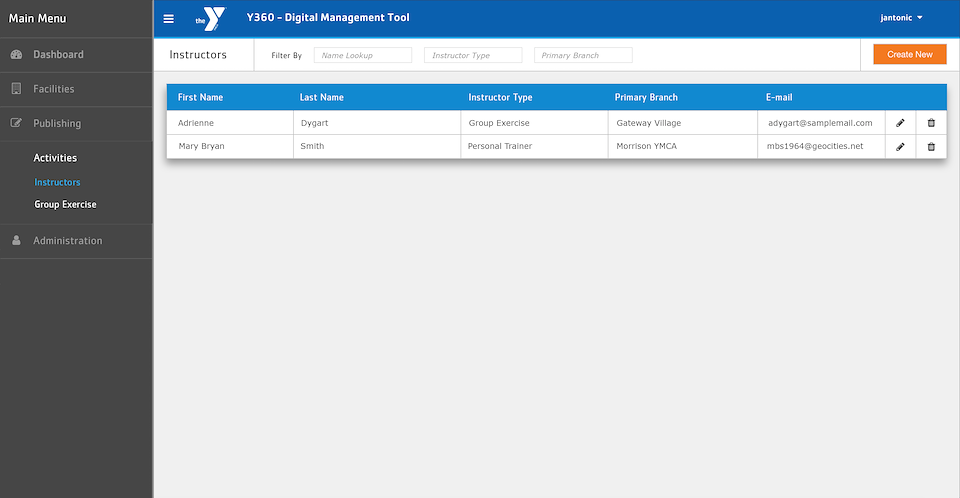This screenshot has height=498, width=960.
Task: Click the Facilities building icon
Action: coord(17,89)
